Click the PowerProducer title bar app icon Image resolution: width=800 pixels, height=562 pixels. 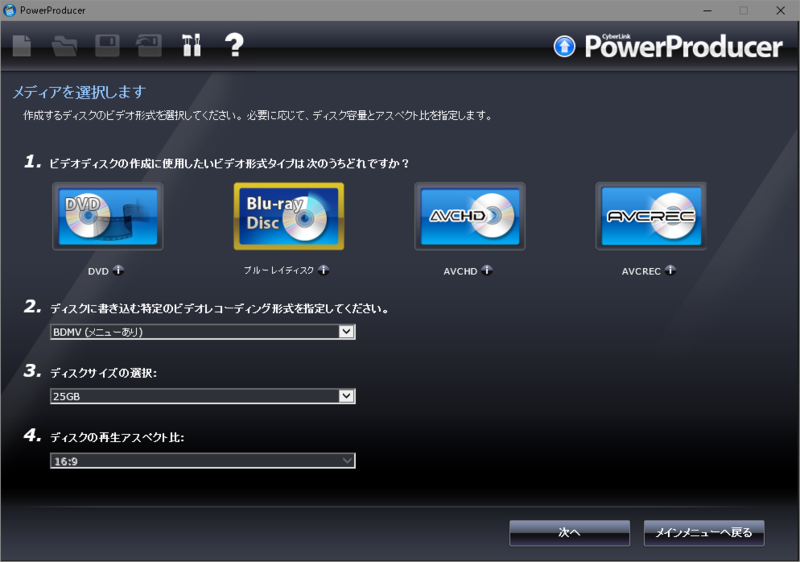(x=10, y=10)
